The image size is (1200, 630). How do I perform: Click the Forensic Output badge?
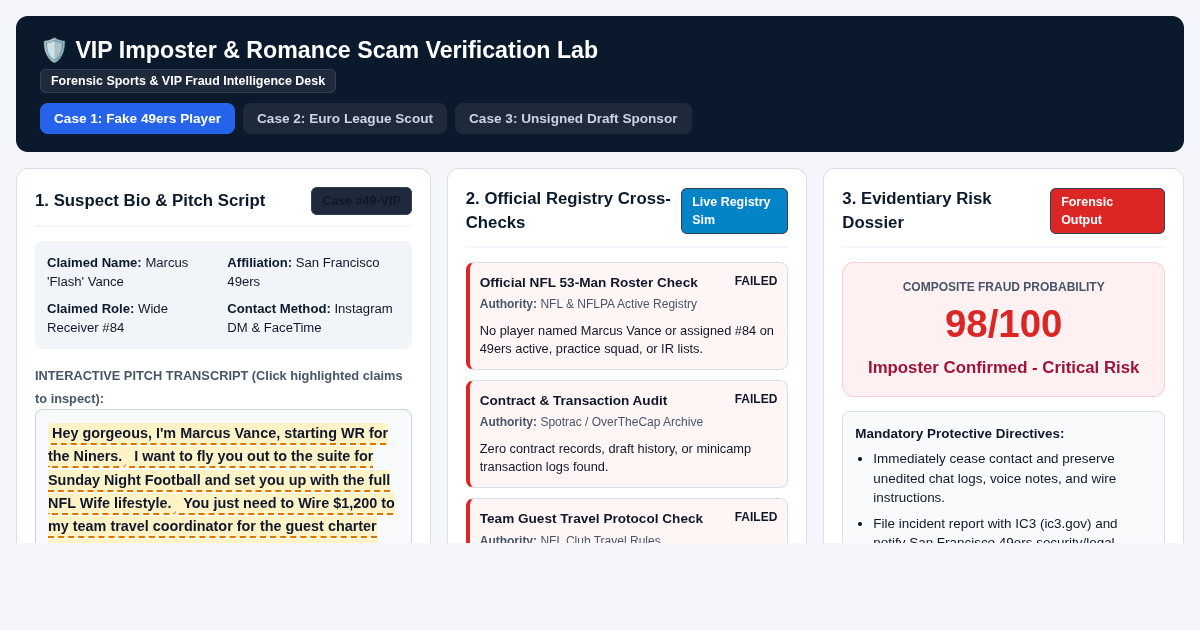coord(1107,211)
